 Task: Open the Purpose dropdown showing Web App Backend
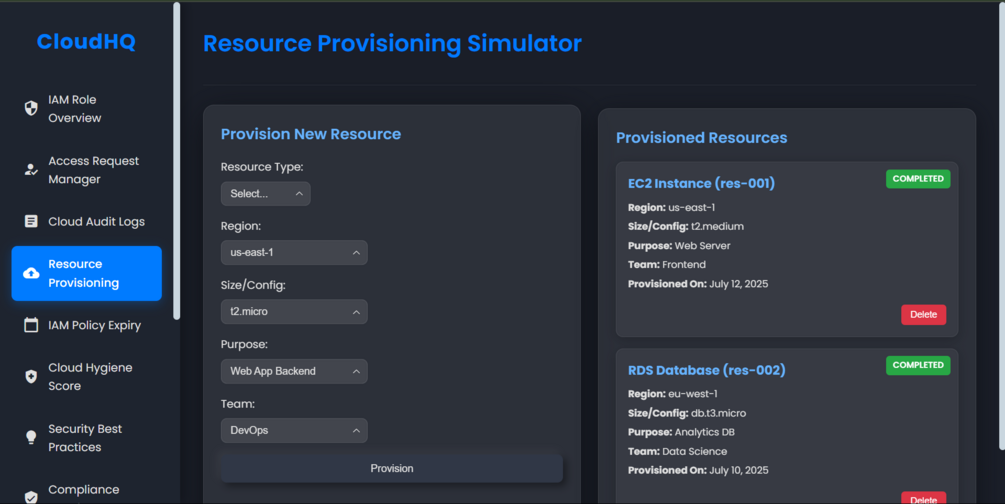pyautogui.click(x=293, y=371)
